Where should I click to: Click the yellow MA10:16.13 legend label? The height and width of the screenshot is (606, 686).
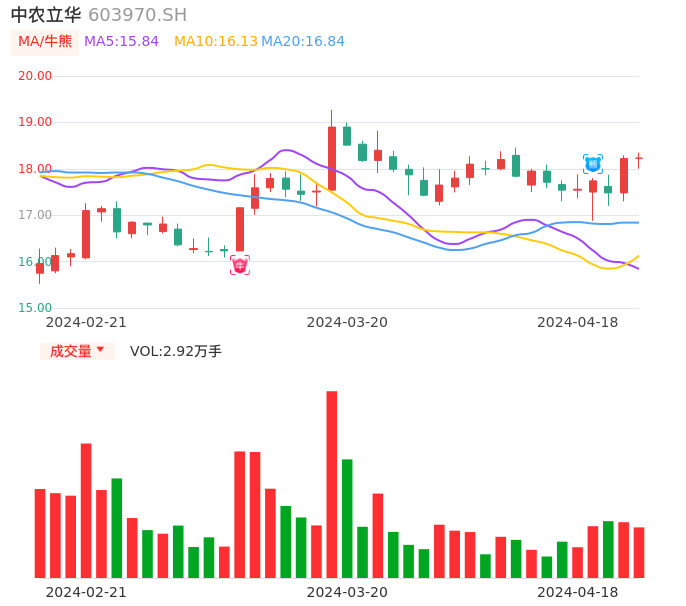click(216, 42)
